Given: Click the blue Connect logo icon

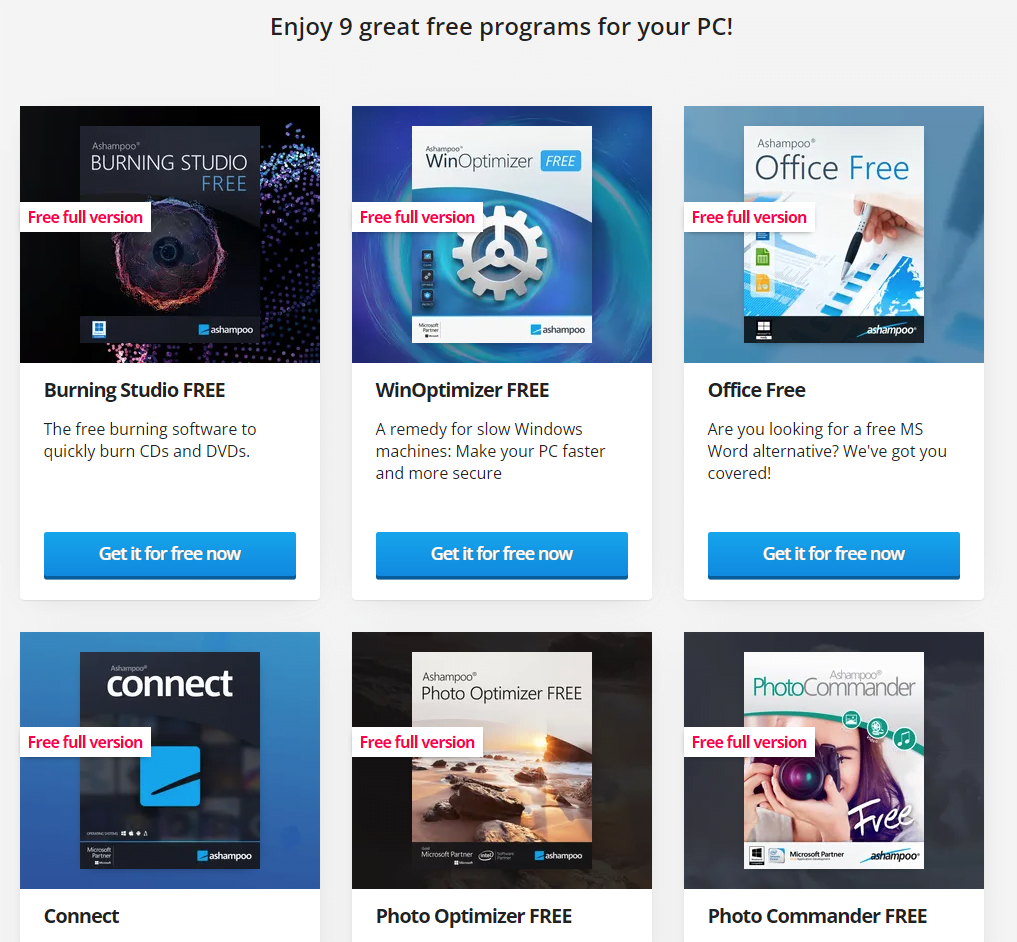Looking at the screenshot, I should (x=171, y=777).
